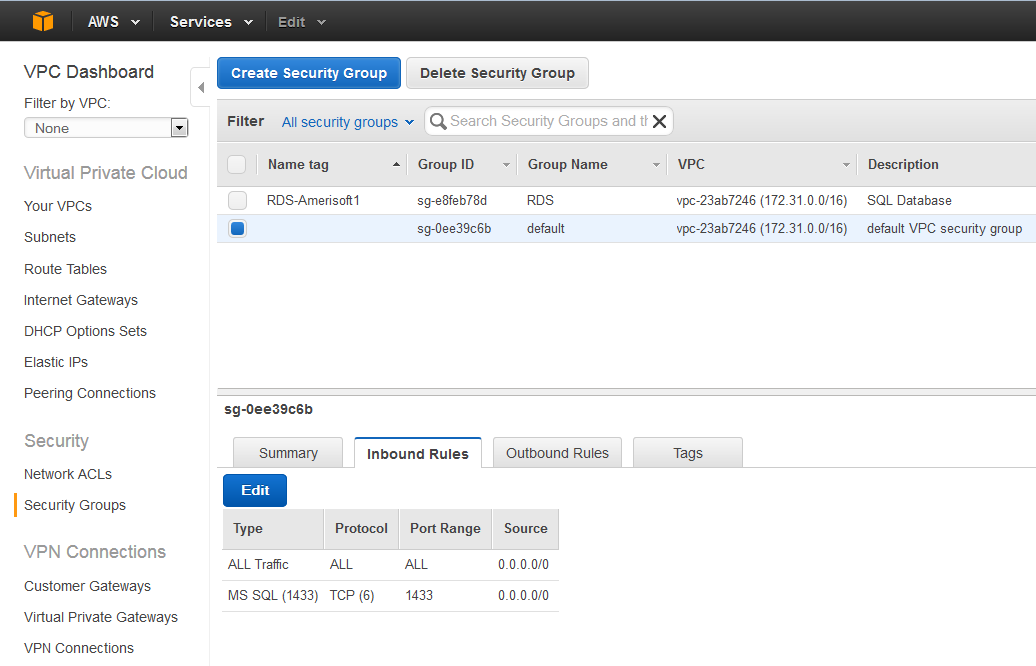The width and height of the screenshot is (1036, 666).
Task: Open VPN Connections link under VPN section
Action: coord(79,648)
